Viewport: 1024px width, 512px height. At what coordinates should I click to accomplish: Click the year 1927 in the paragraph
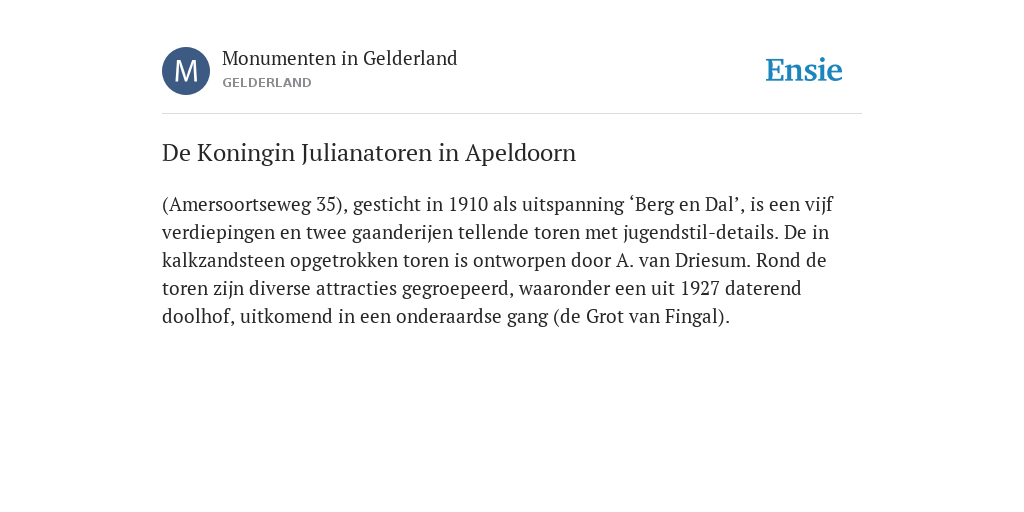click(700, 289)
